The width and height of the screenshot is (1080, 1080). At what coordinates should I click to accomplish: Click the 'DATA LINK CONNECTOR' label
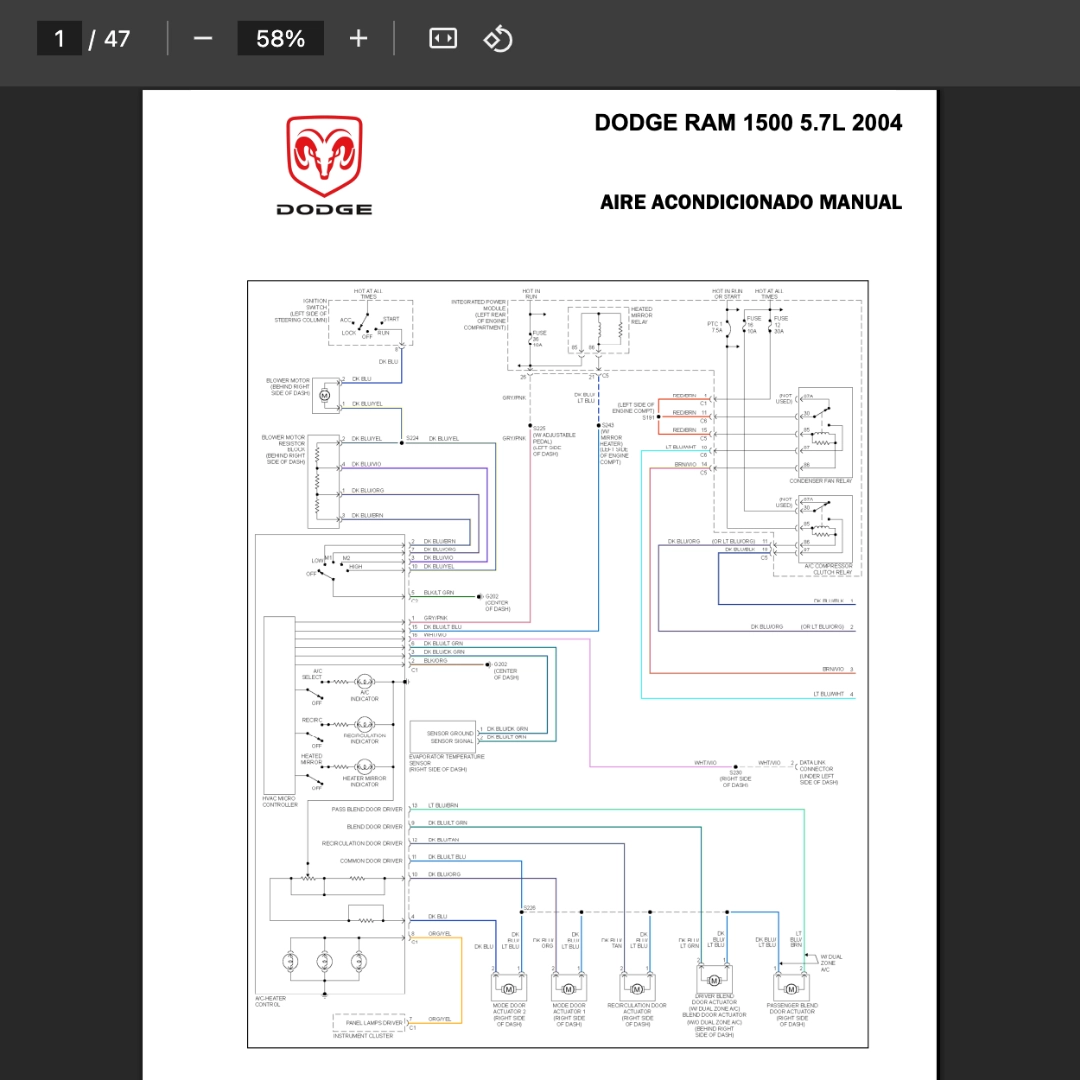816,765
